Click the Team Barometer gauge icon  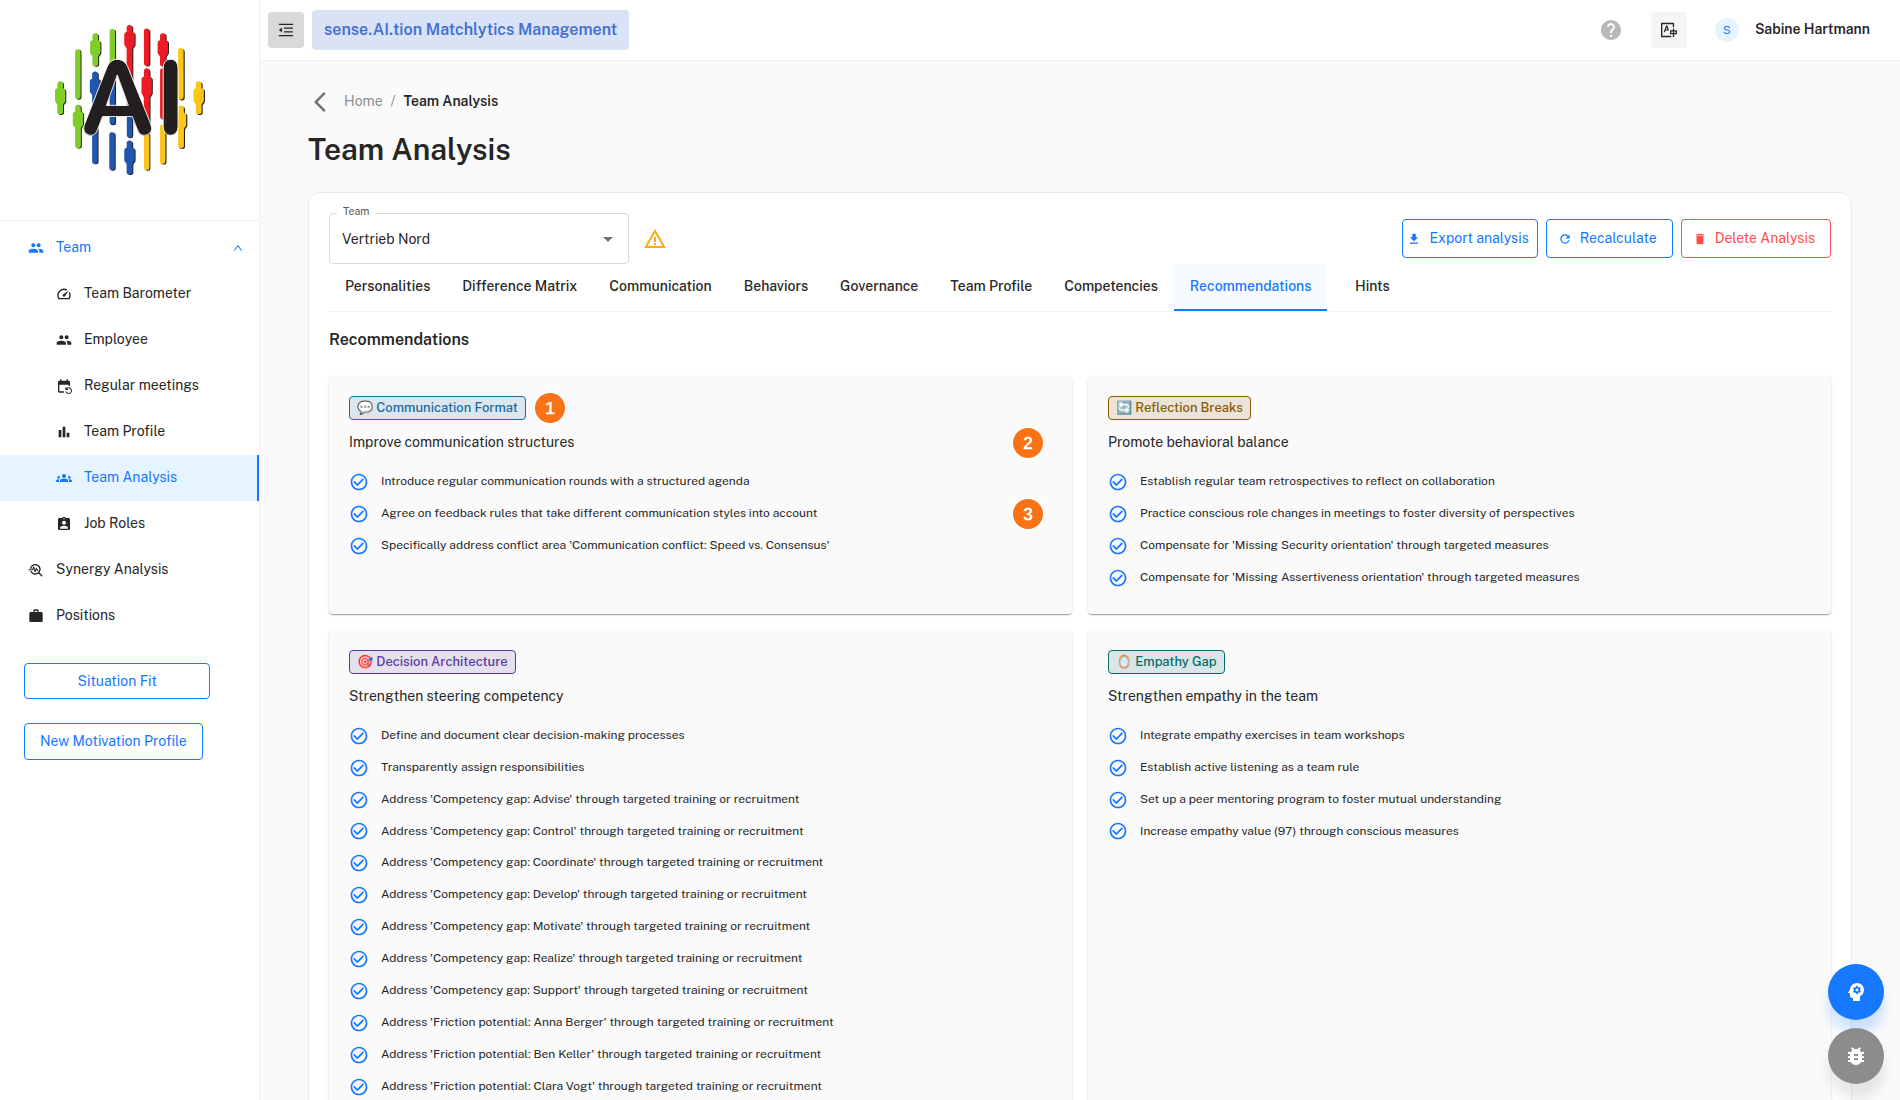[64, 294]
